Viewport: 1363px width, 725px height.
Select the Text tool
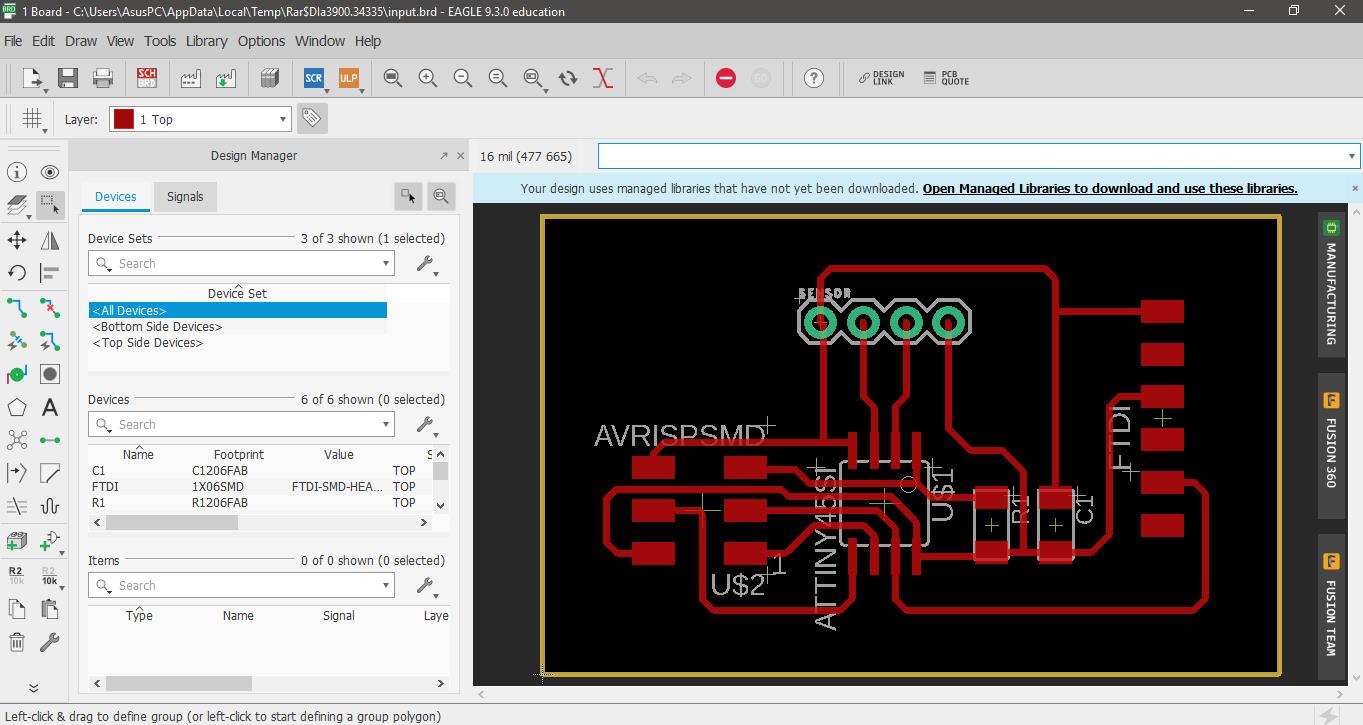tap(50, 408)
